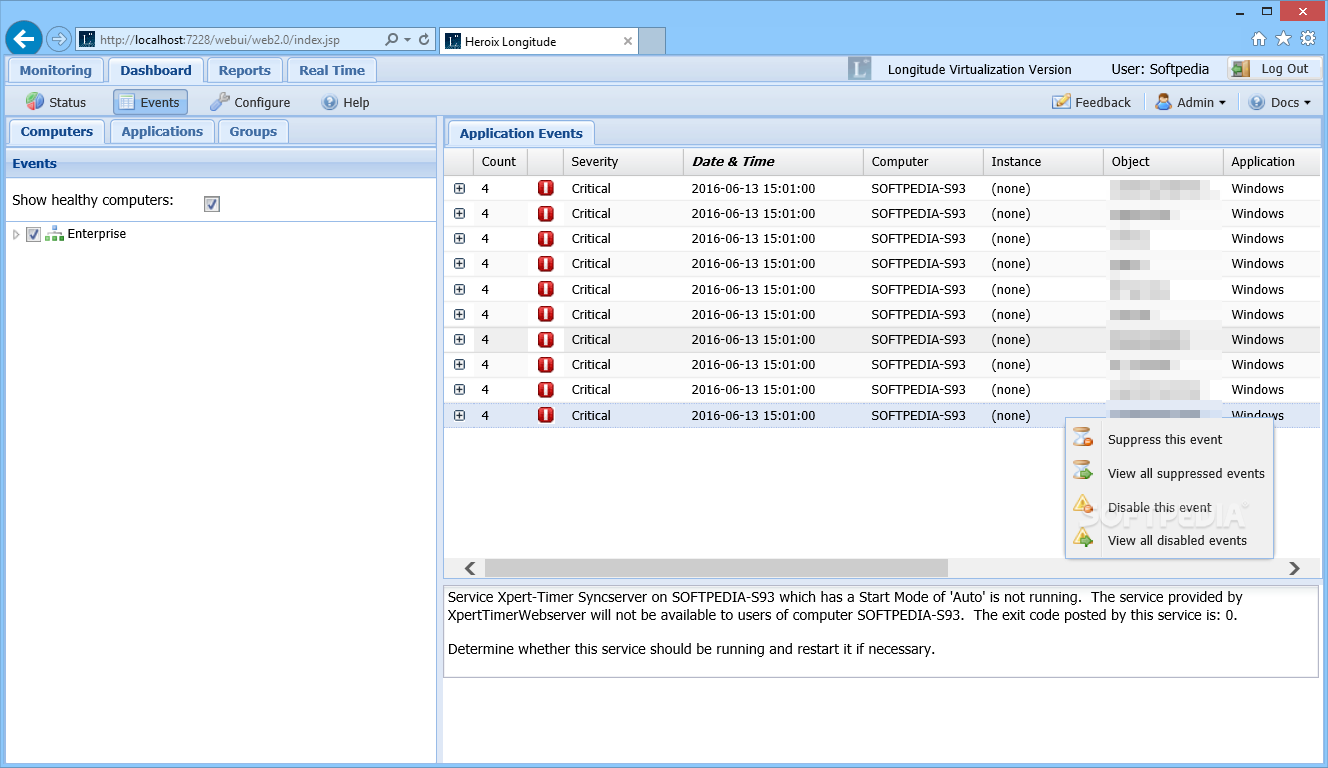This screenshot has width=1328, height=768.
Task: Click the Events table icon
Action: [127, 102]
